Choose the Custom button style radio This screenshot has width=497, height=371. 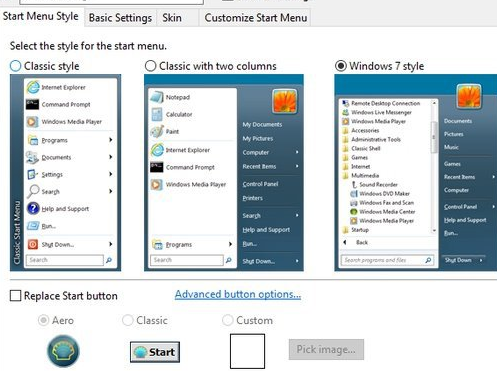pos(228,320)
